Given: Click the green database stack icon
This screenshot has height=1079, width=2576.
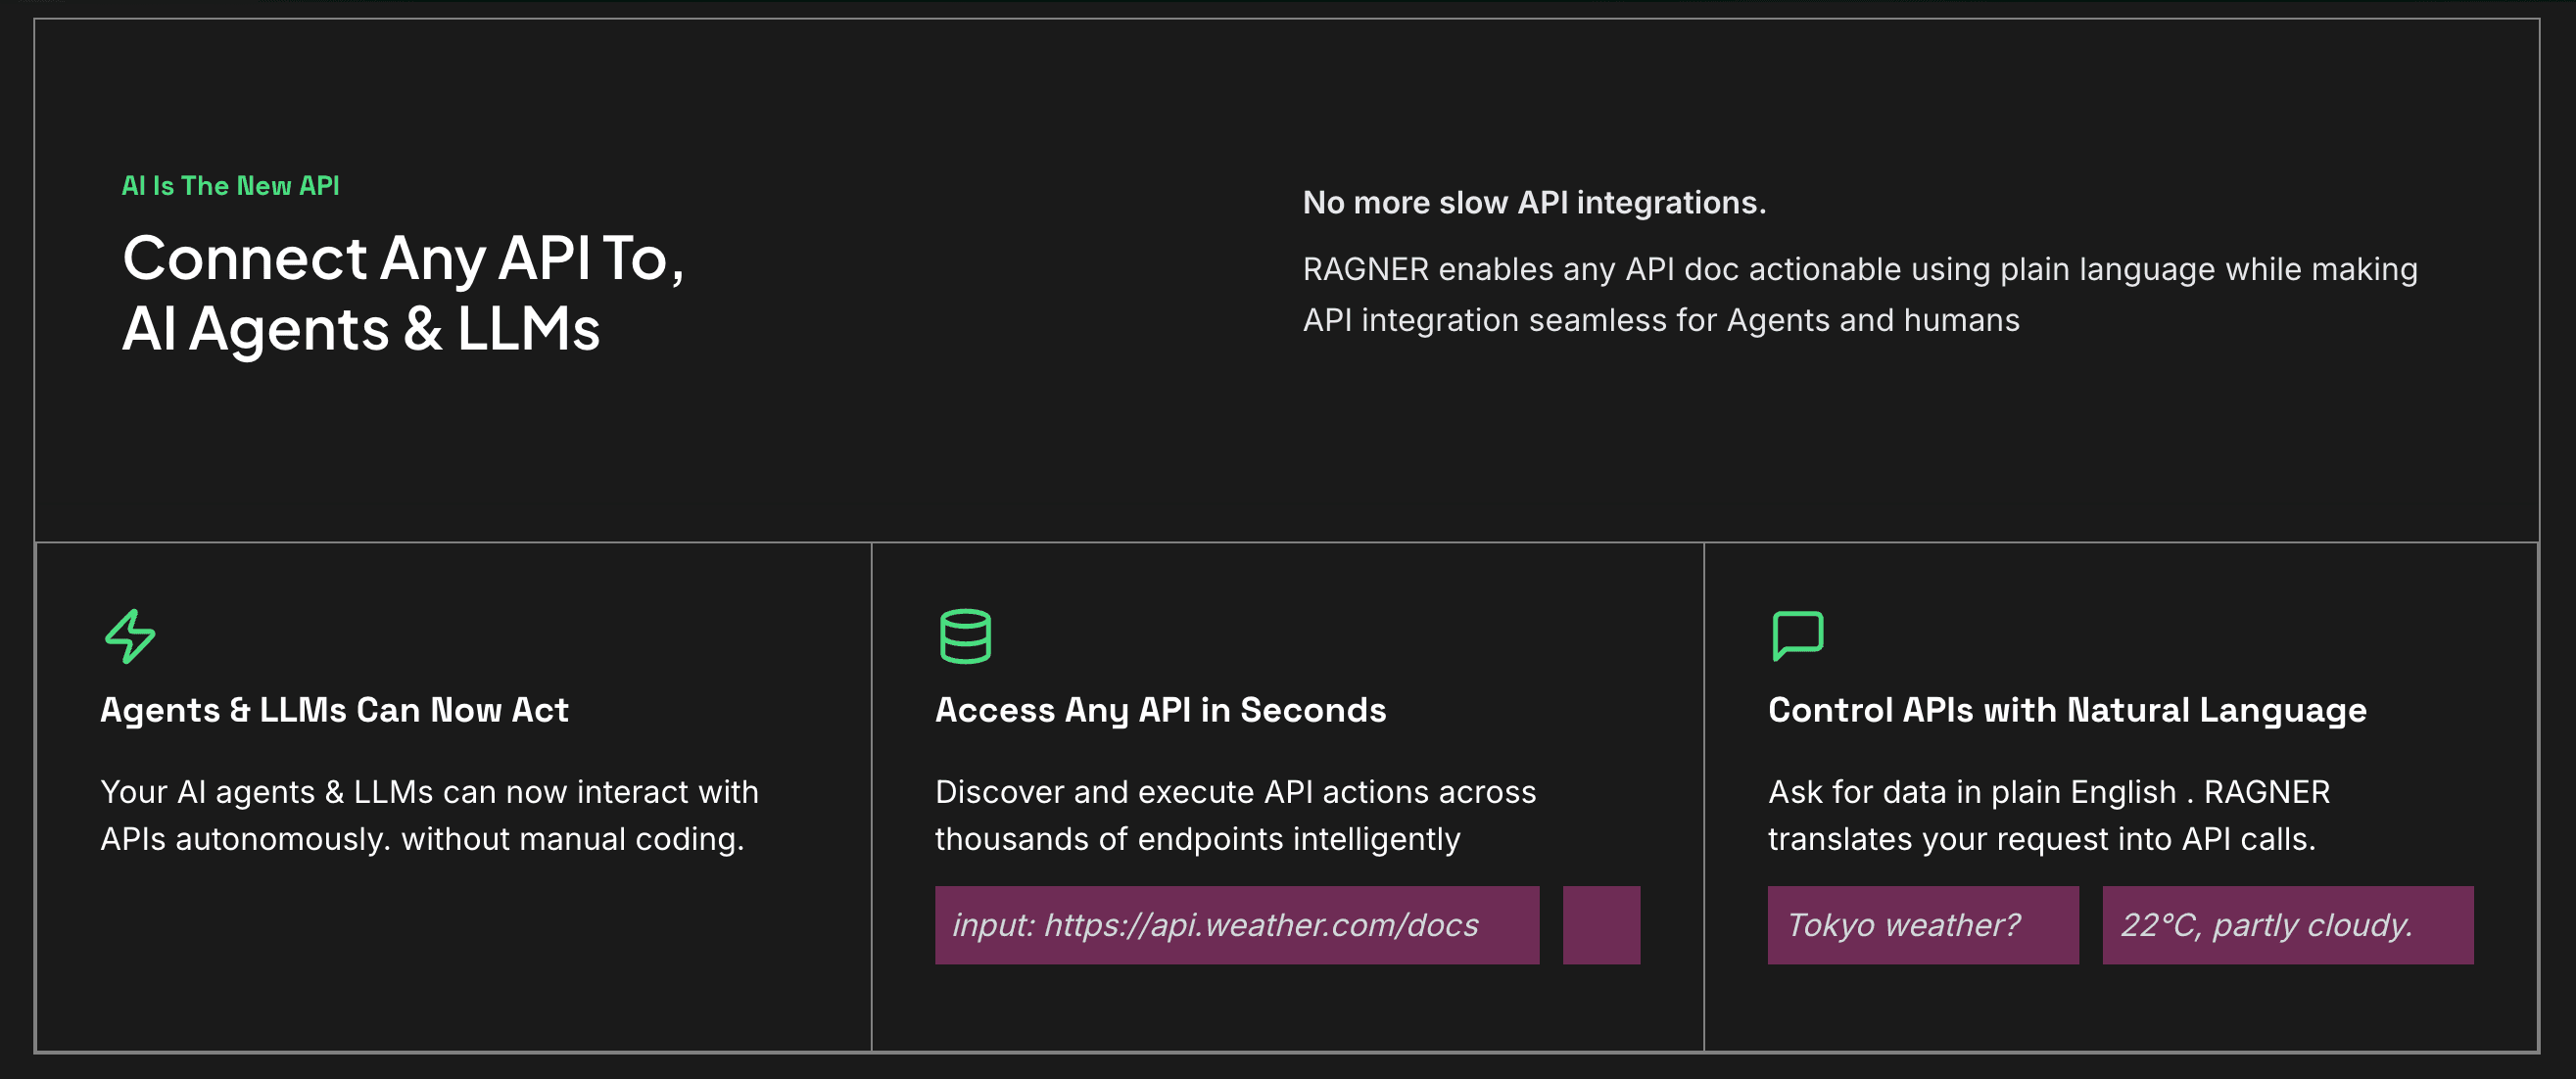Looking at the screenshot, I should [965, 636].
